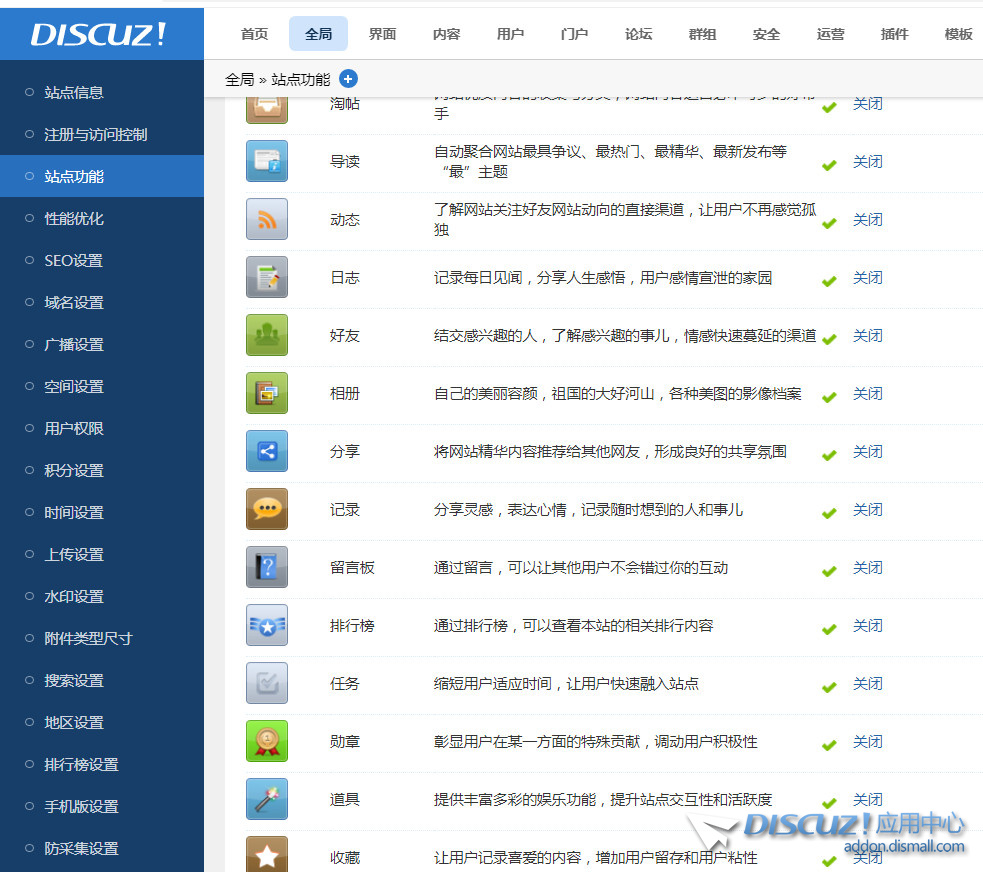Click the 分享 share icon
The height and width of the screenshot is (872, 983).
[x=267, y=451]
